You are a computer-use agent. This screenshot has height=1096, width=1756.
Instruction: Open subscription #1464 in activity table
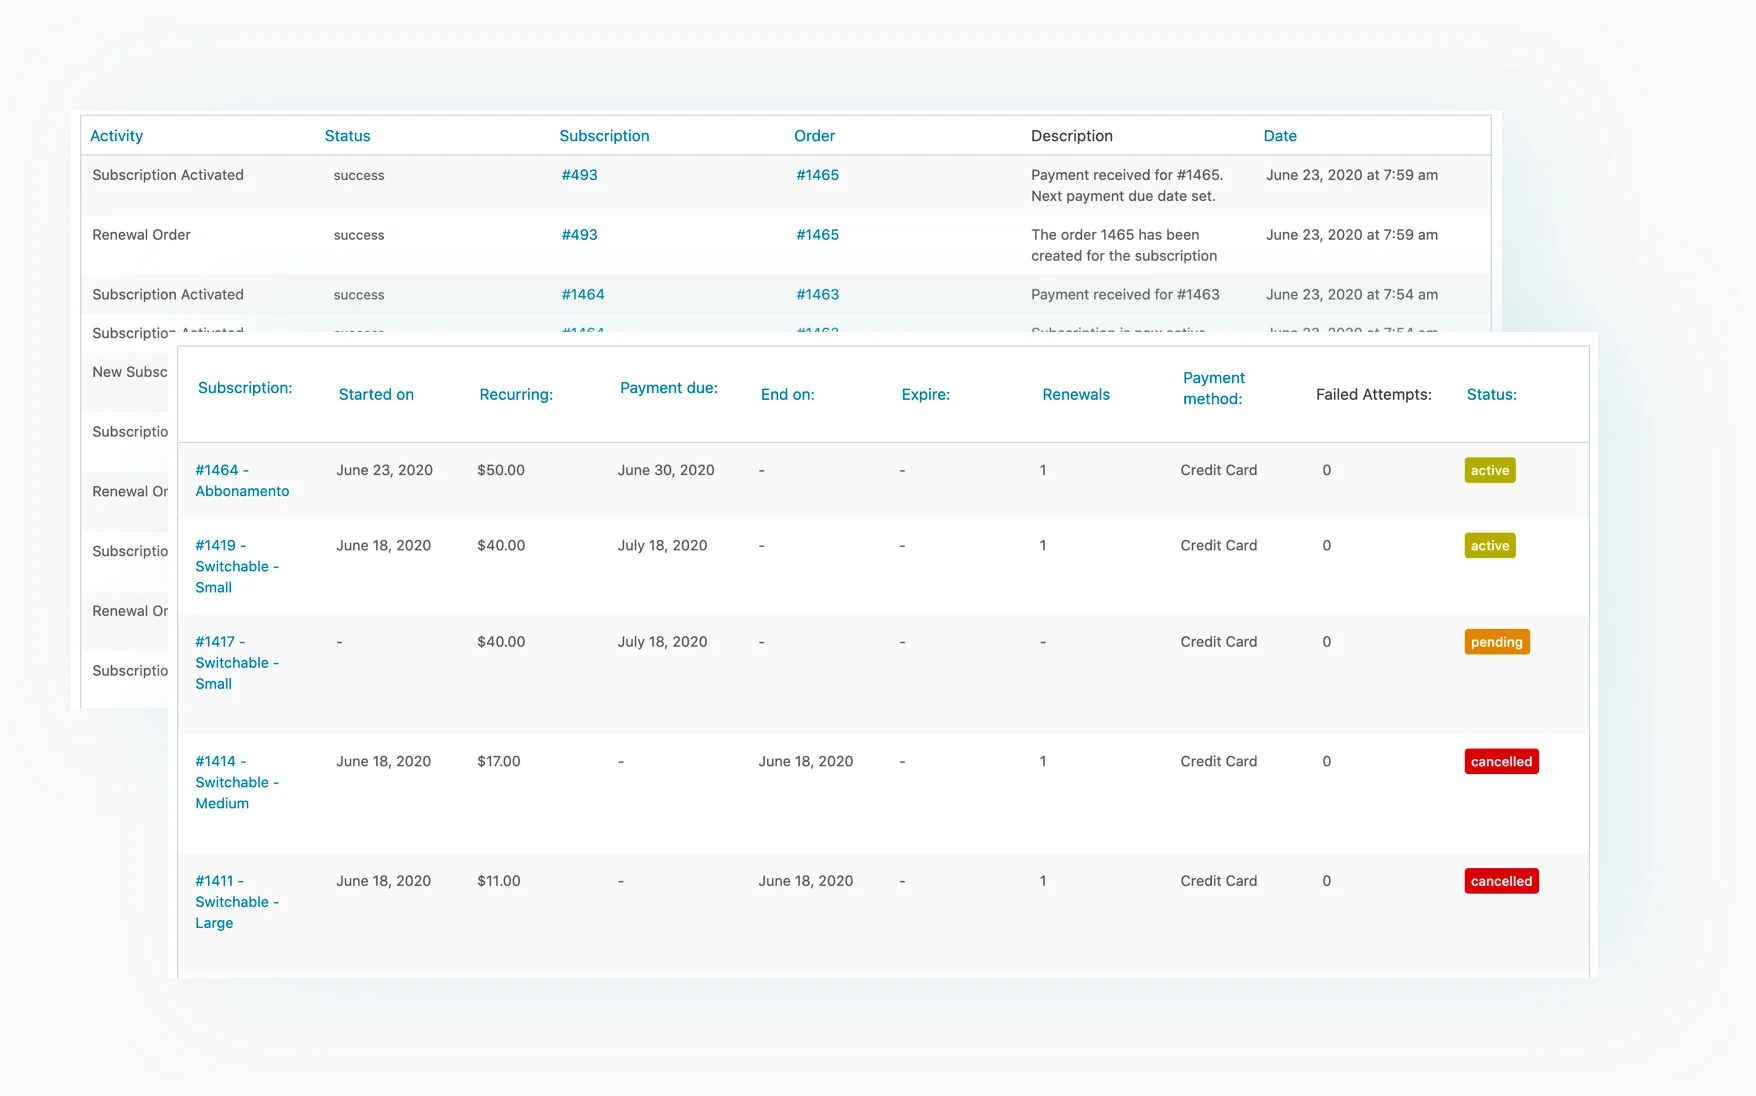point(583,295)
